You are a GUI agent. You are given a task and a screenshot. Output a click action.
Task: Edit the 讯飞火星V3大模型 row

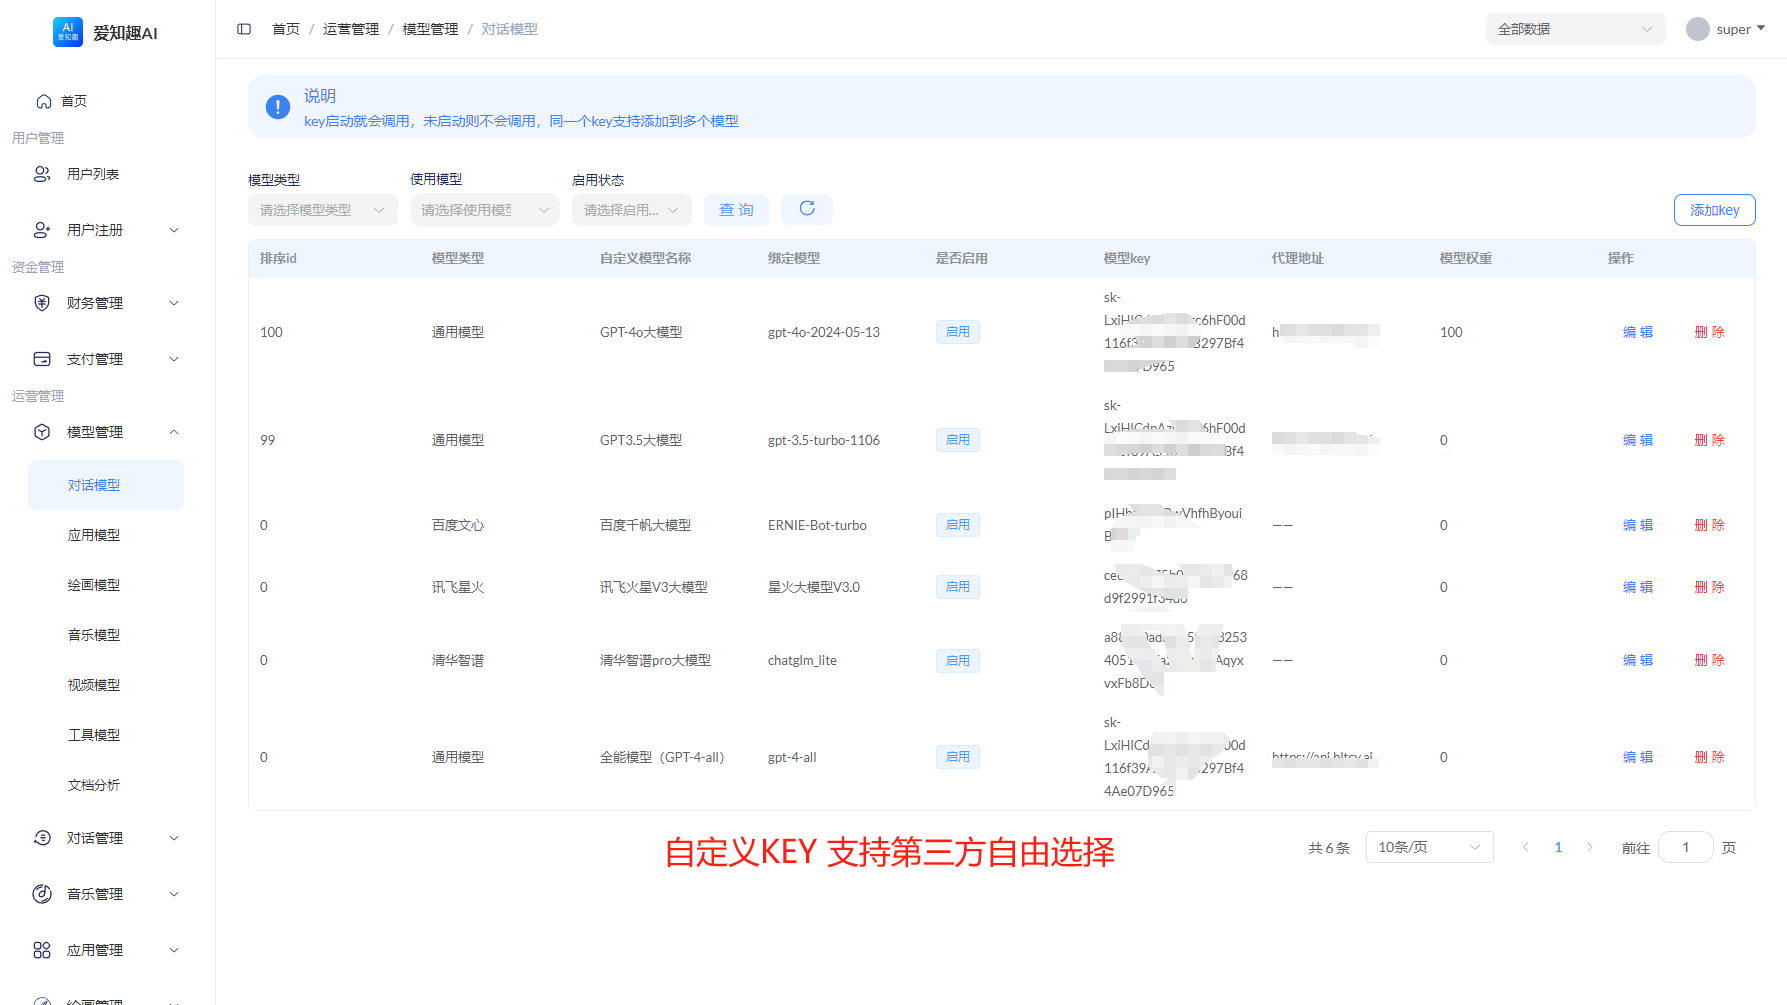pos(1638,587)
